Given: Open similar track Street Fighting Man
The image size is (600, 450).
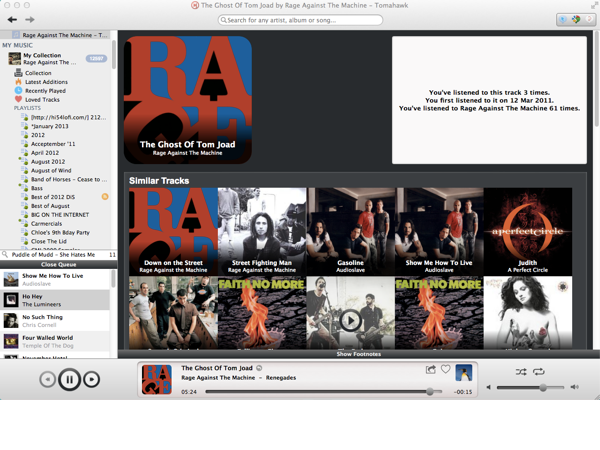Looking at the screenshot, I should point(262,232).
